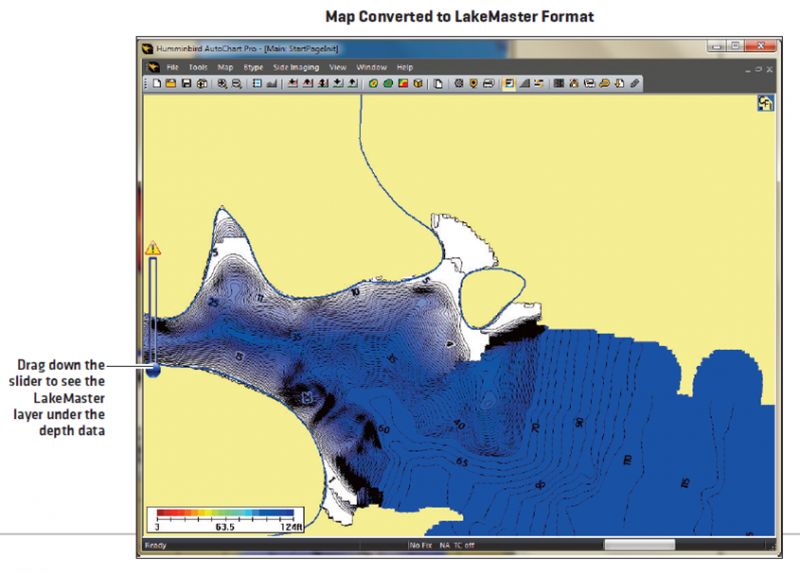
Task: Click the pencil edit icon in toolbar
Action: tap(635, 83)
